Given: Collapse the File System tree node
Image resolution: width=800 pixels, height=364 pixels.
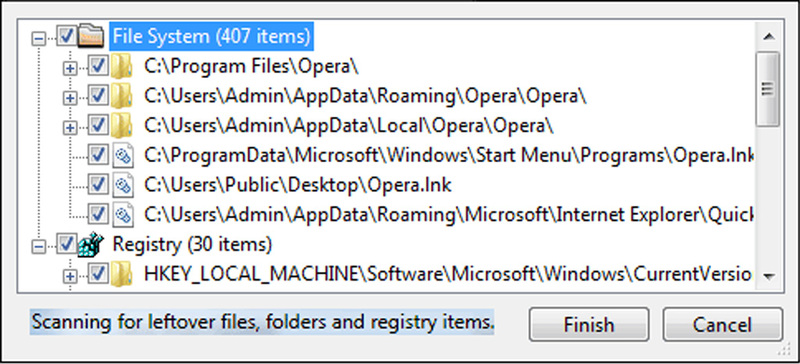Looking at the screenshot, I should pyautogui.click(x=38, y=39).
